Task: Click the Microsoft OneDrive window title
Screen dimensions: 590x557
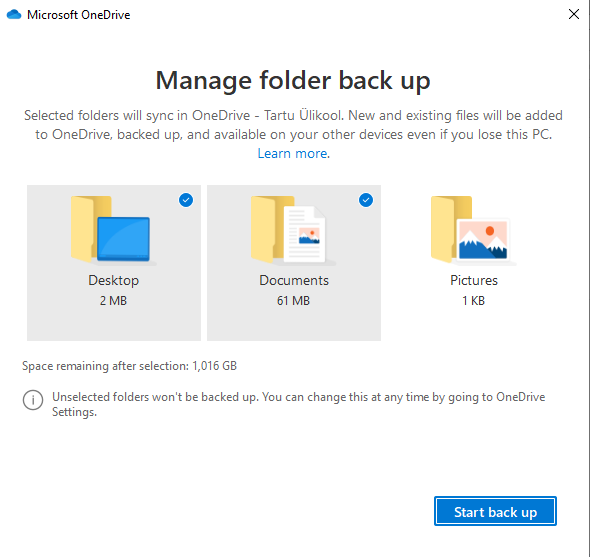Action: click(x=79, y=15)
